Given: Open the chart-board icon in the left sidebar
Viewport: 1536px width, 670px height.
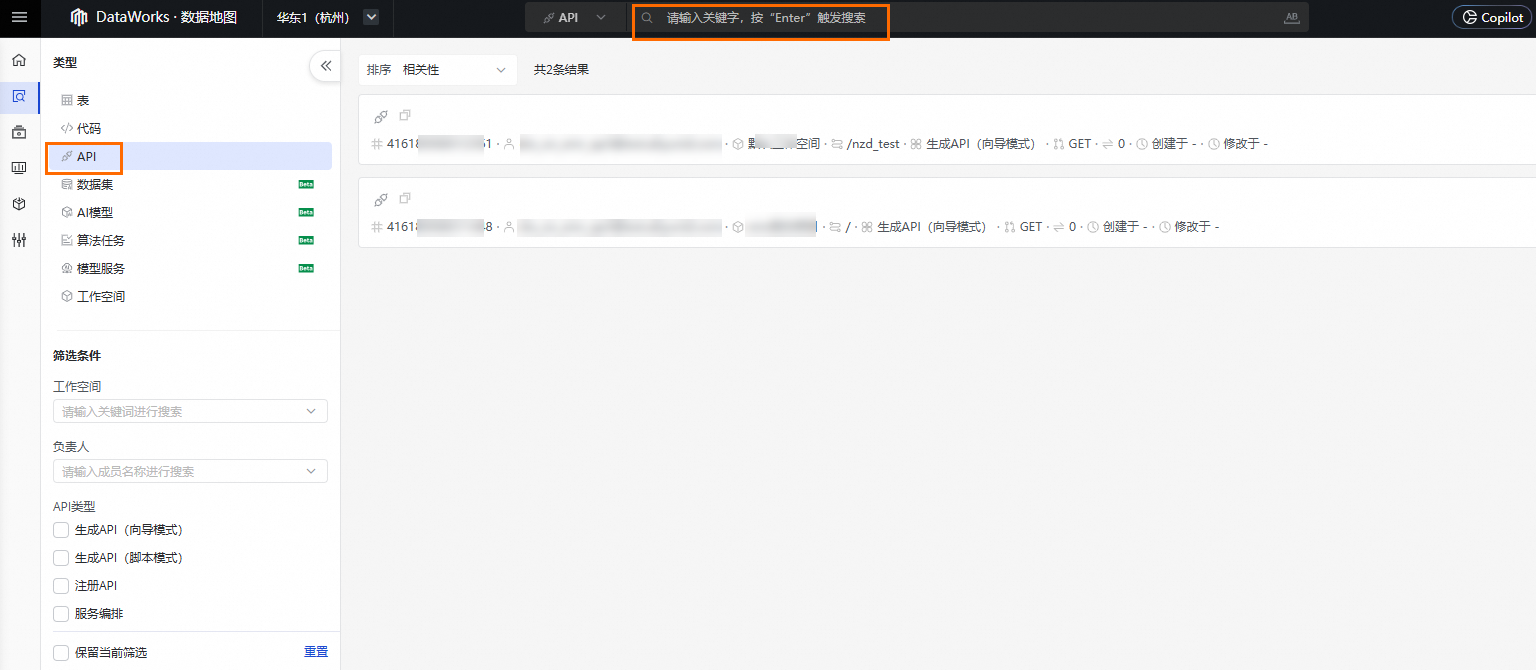Looking at the screenshot, I should point(19,168).
